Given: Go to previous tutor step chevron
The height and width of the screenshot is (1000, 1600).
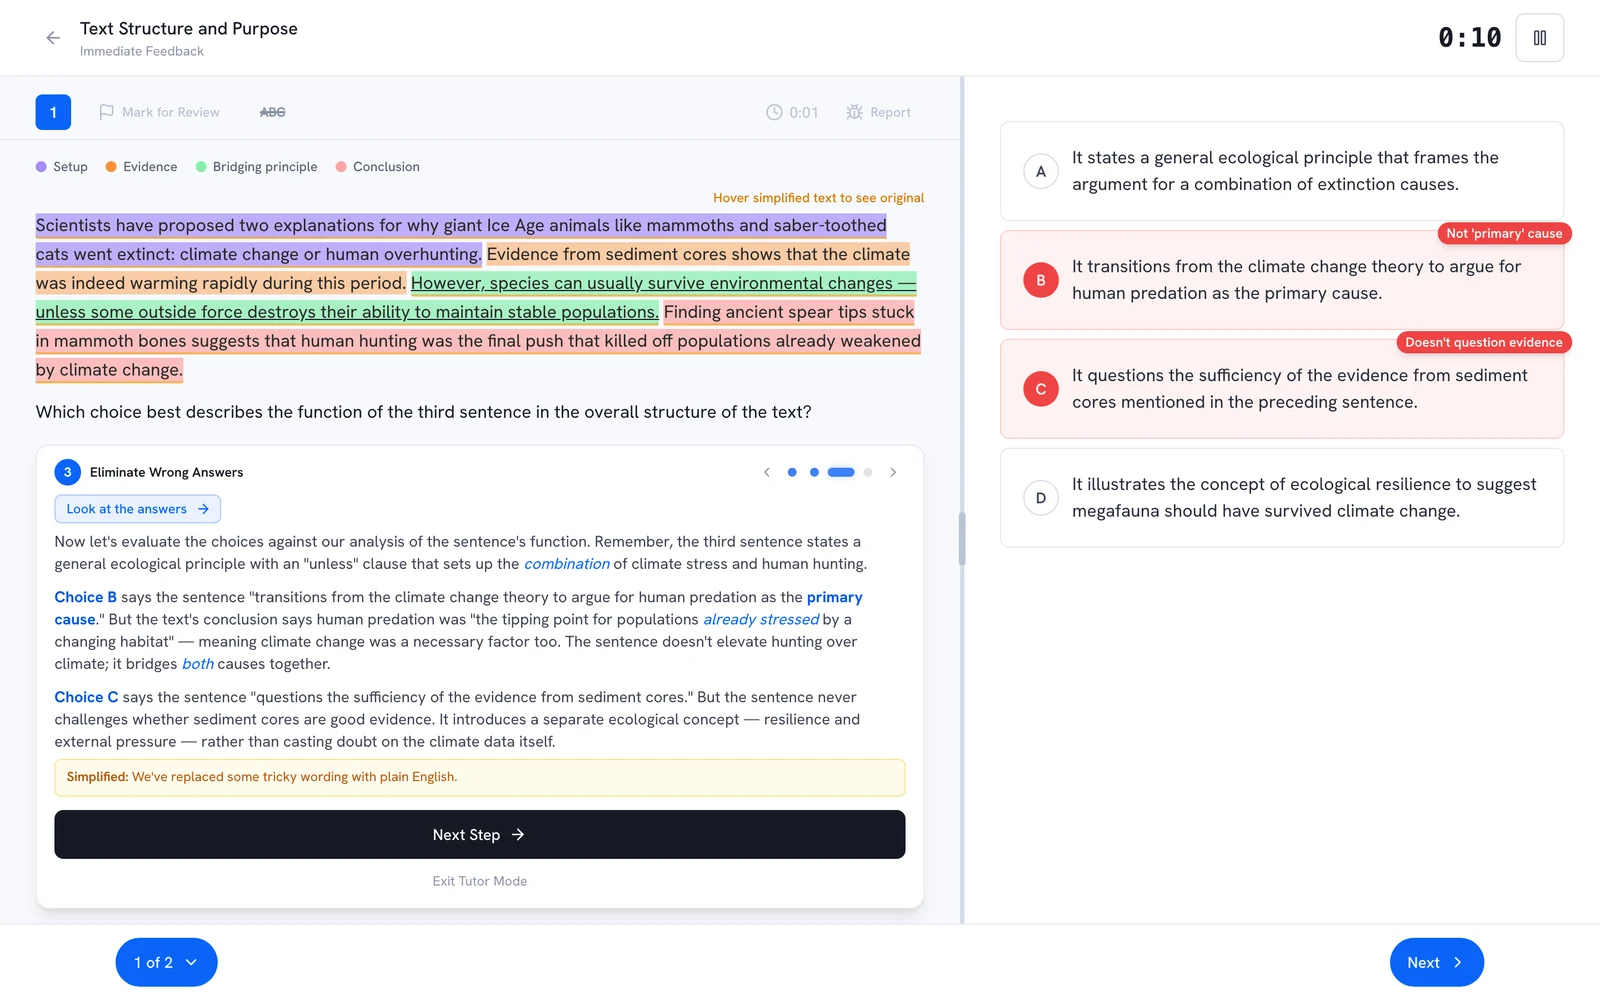Looking at the screenshot, I should [x=767, y=472].
